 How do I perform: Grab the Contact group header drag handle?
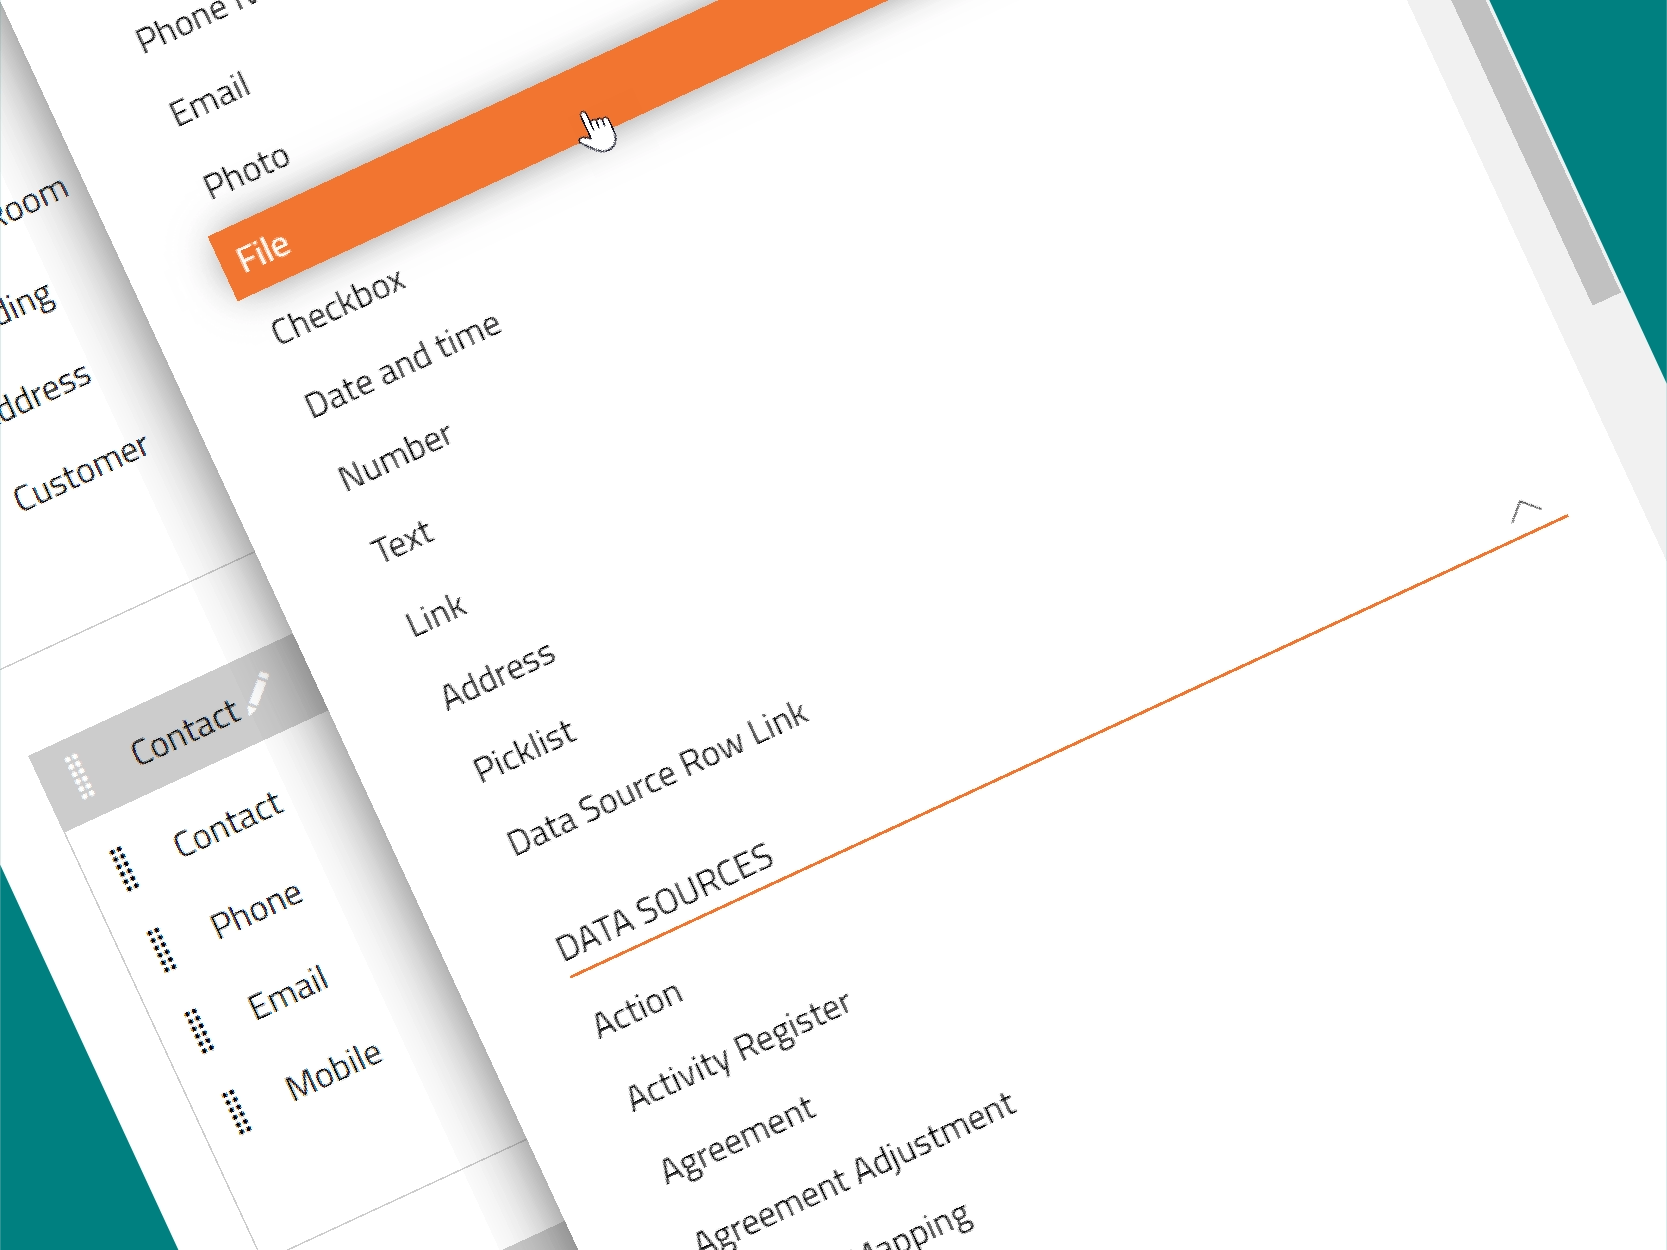click(x=79, y=776)
